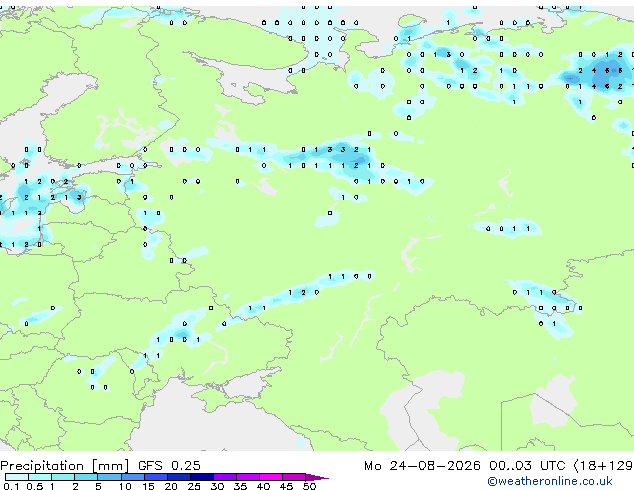Click the purple arrow tip above 50
634x490 pixels.
[317, 477]
